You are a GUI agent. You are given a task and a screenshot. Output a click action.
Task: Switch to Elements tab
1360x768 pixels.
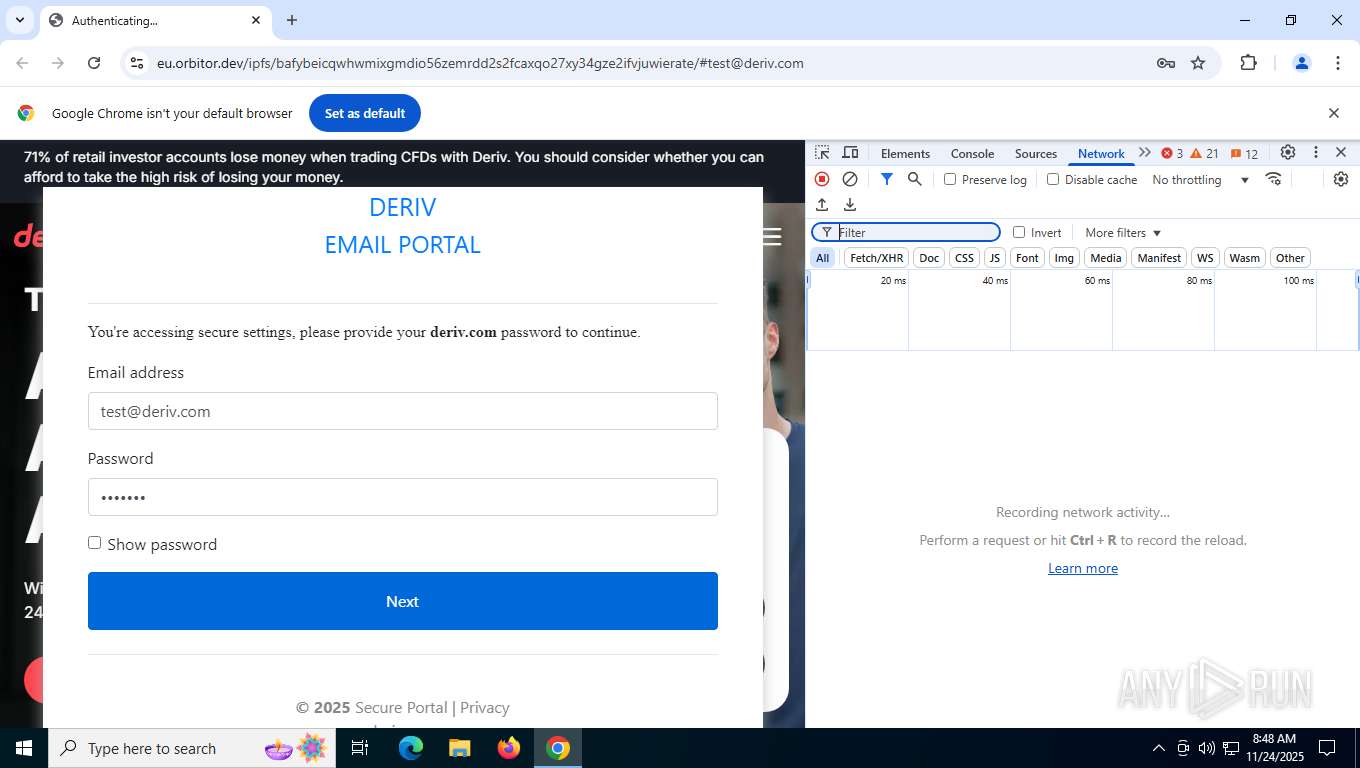905,153
